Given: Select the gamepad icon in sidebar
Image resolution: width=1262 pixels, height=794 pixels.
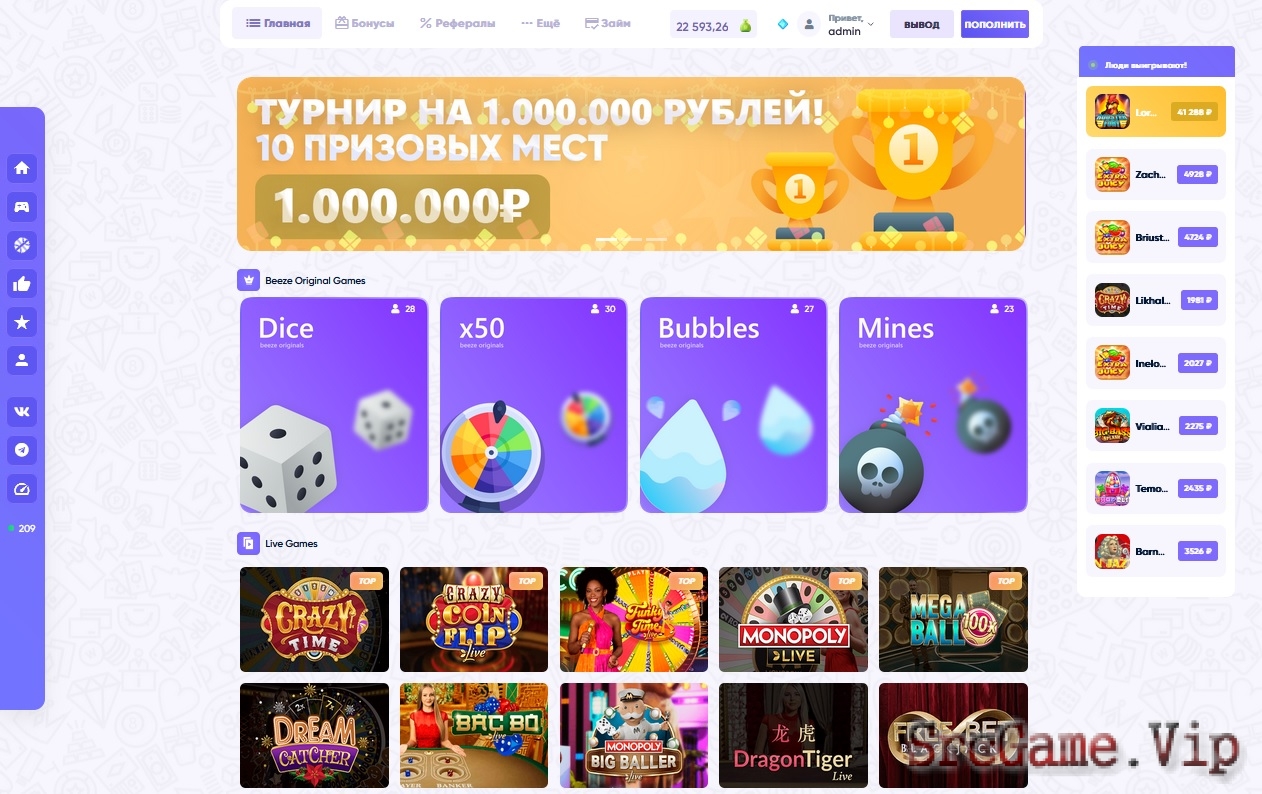Looking at the screenshot, I should [22, 207].
